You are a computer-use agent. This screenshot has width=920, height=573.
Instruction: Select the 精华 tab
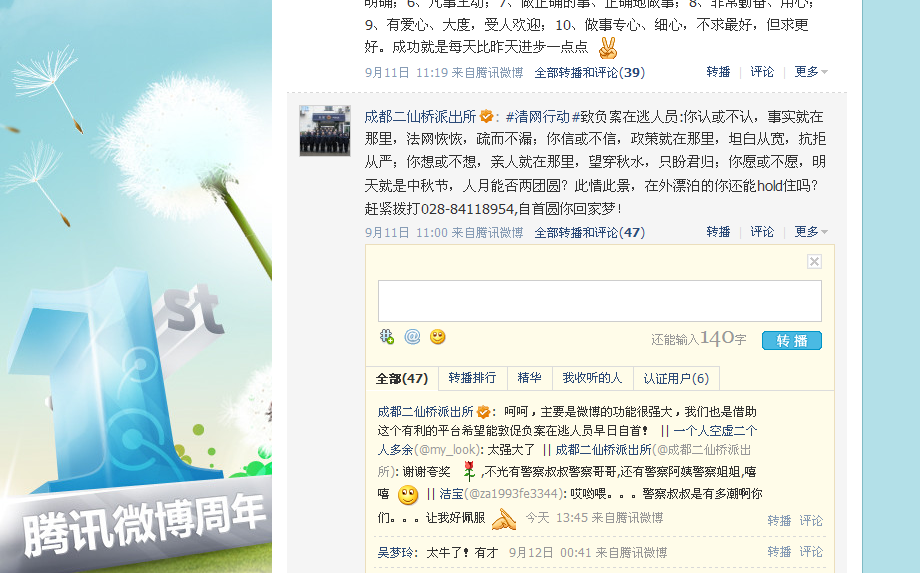(529, 378)
